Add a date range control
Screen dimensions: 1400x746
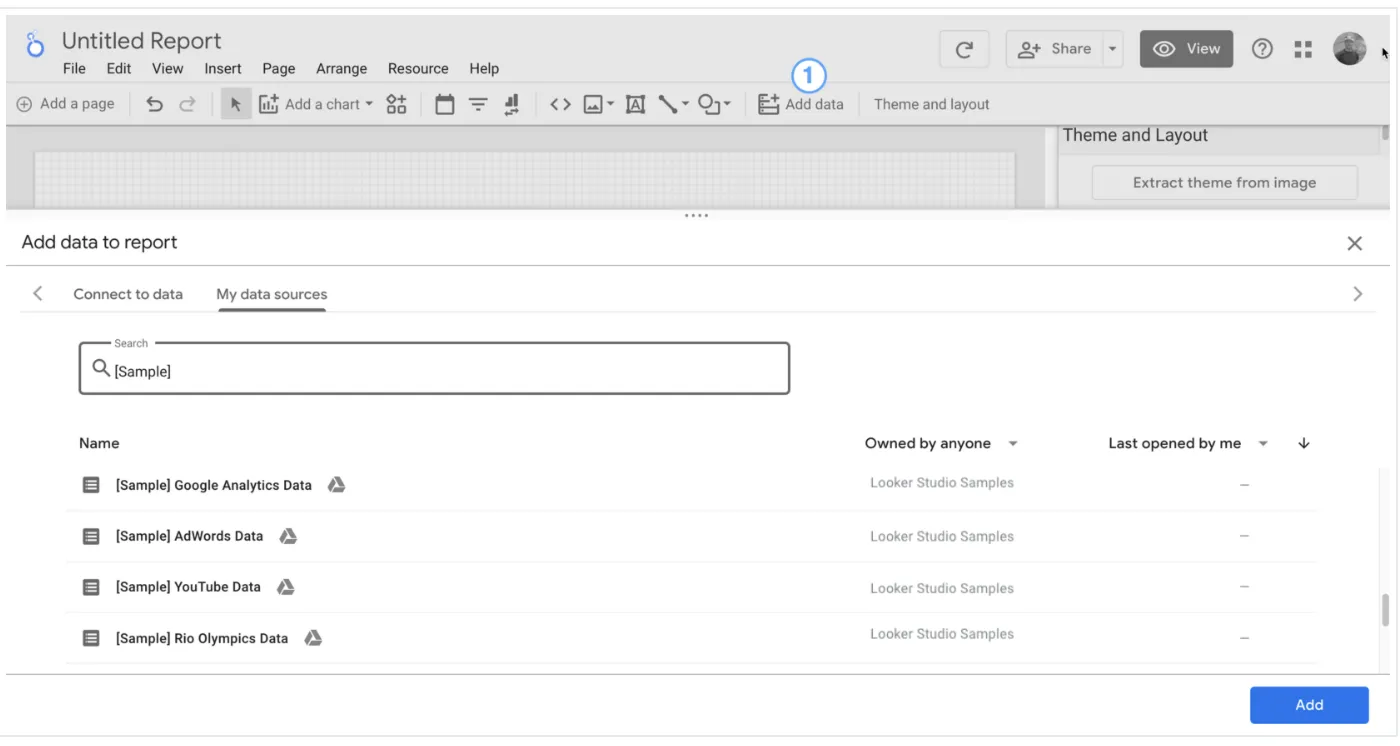[445, 104]
